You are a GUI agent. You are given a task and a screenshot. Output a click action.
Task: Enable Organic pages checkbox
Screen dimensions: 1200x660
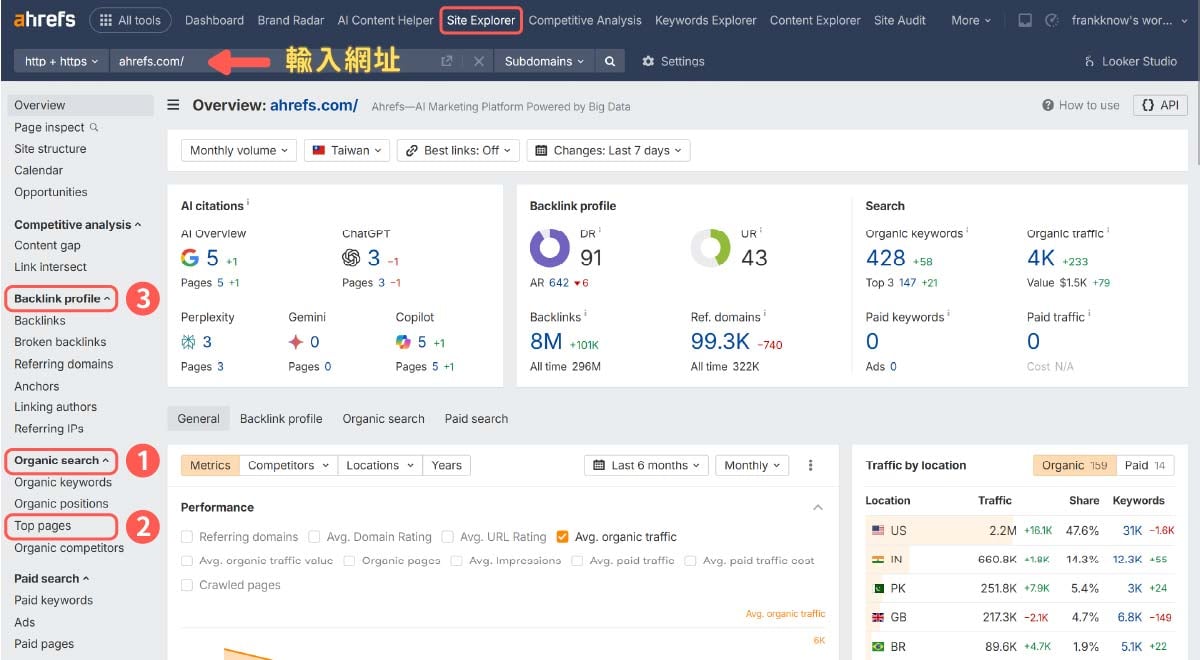pos(350,561)
